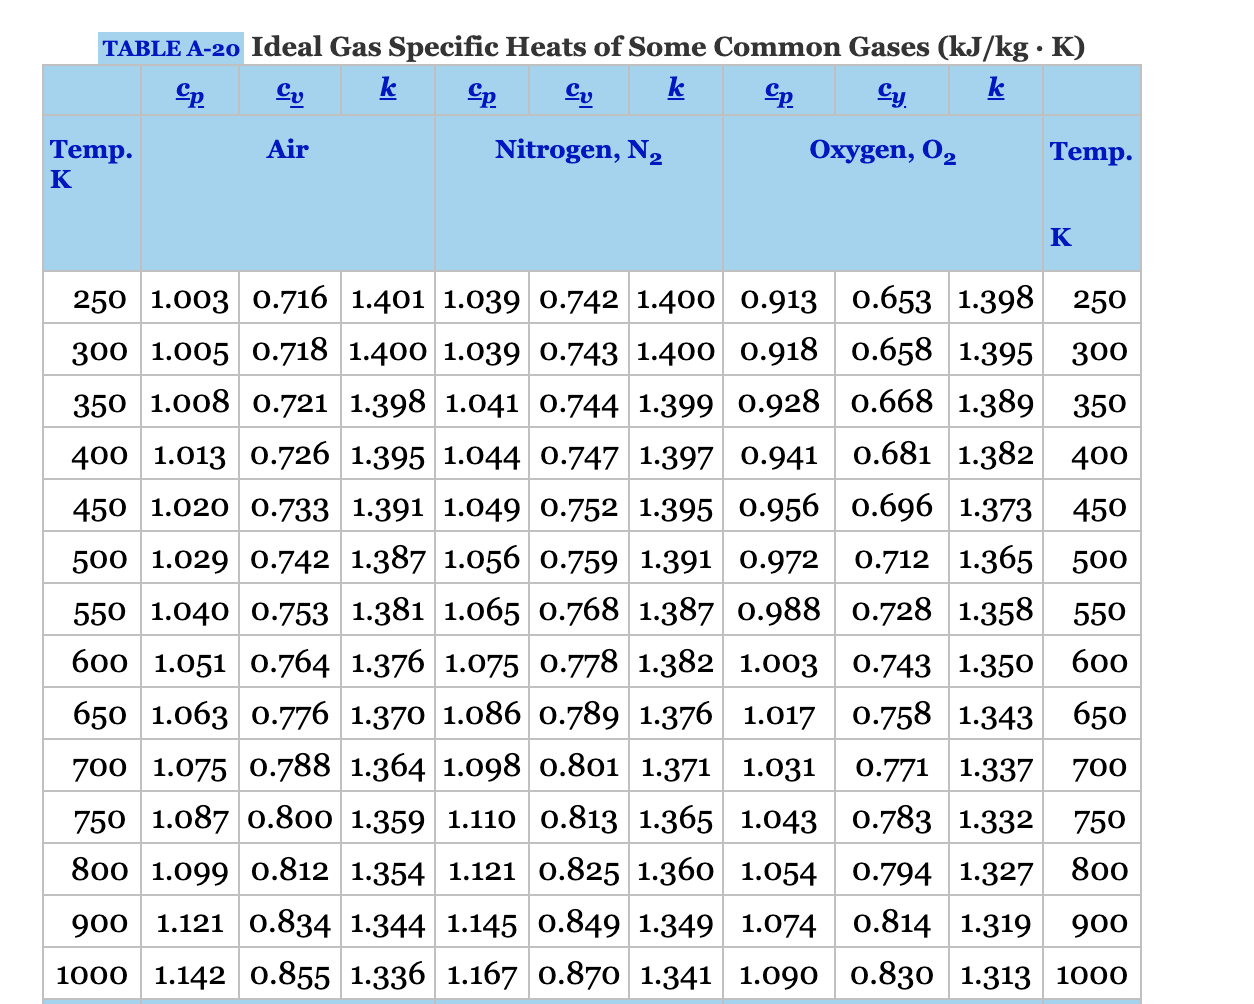The width and height of the screenshot is (1254, 1004).
Task: Click the k link above the Oxygen columns
Action: pyautogui.click(x=993, y=88)
